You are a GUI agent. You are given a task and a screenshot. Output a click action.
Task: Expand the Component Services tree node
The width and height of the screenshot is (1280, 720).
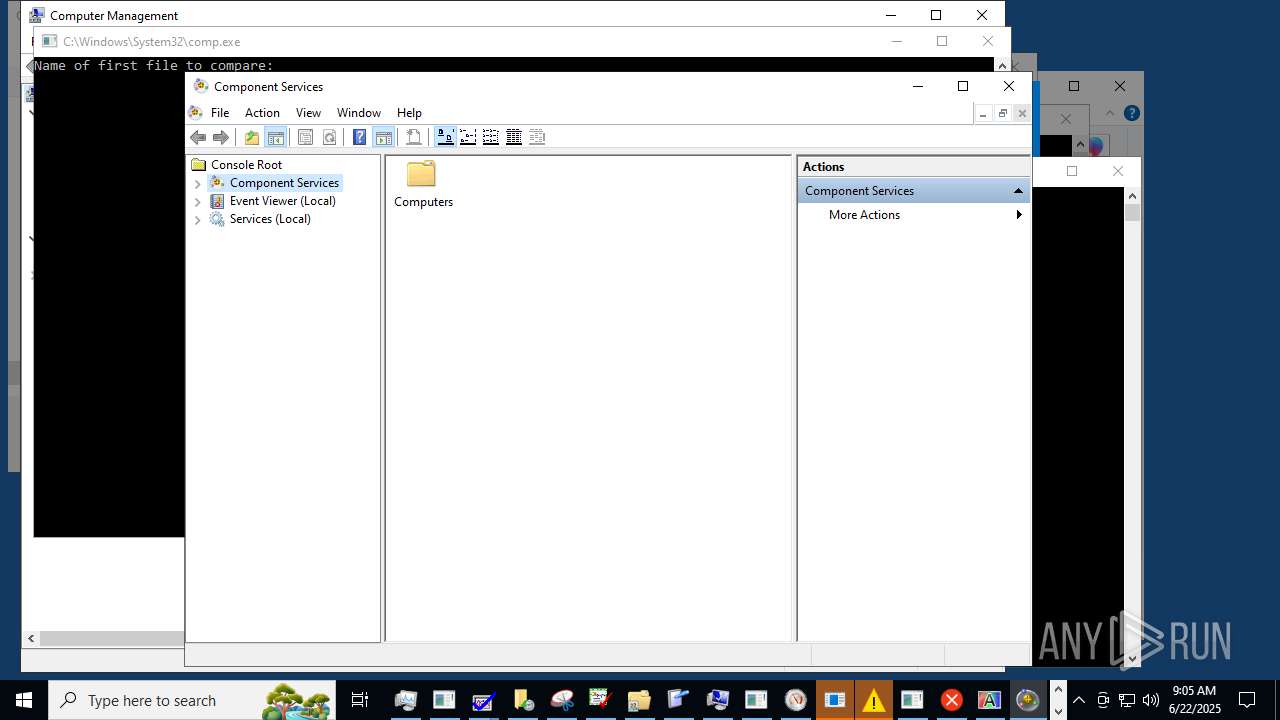tap(197, 184)
